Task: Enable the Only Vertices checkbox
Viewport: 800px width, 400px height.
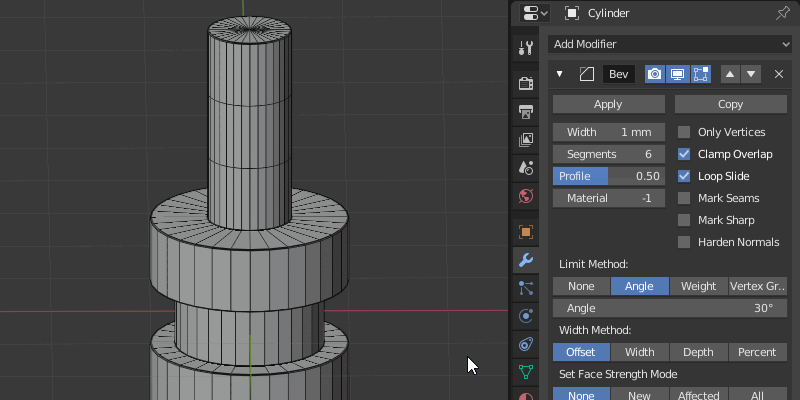Action: 684,132
